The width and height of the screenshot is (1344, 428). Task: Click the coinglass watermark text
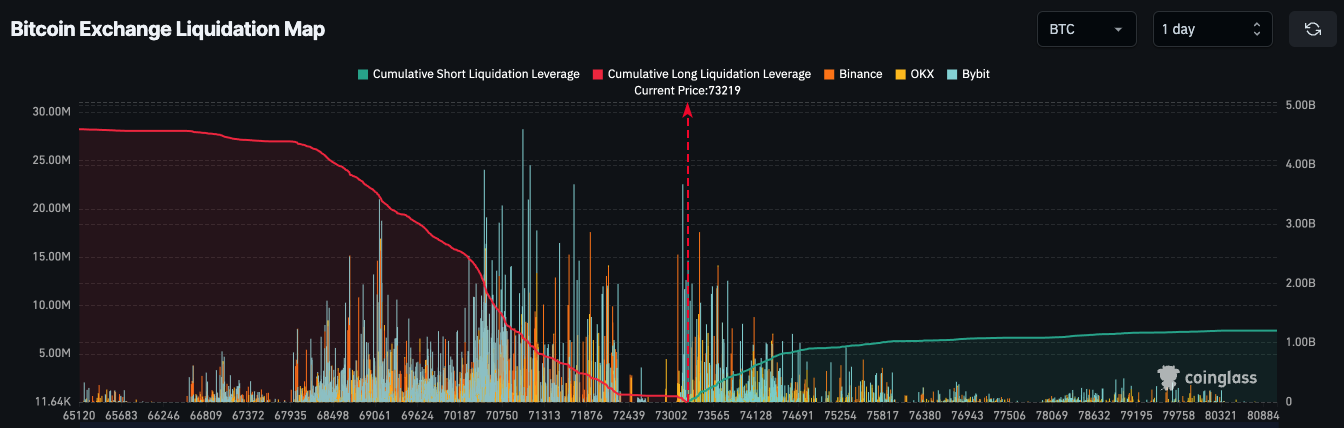[1221, 378]
